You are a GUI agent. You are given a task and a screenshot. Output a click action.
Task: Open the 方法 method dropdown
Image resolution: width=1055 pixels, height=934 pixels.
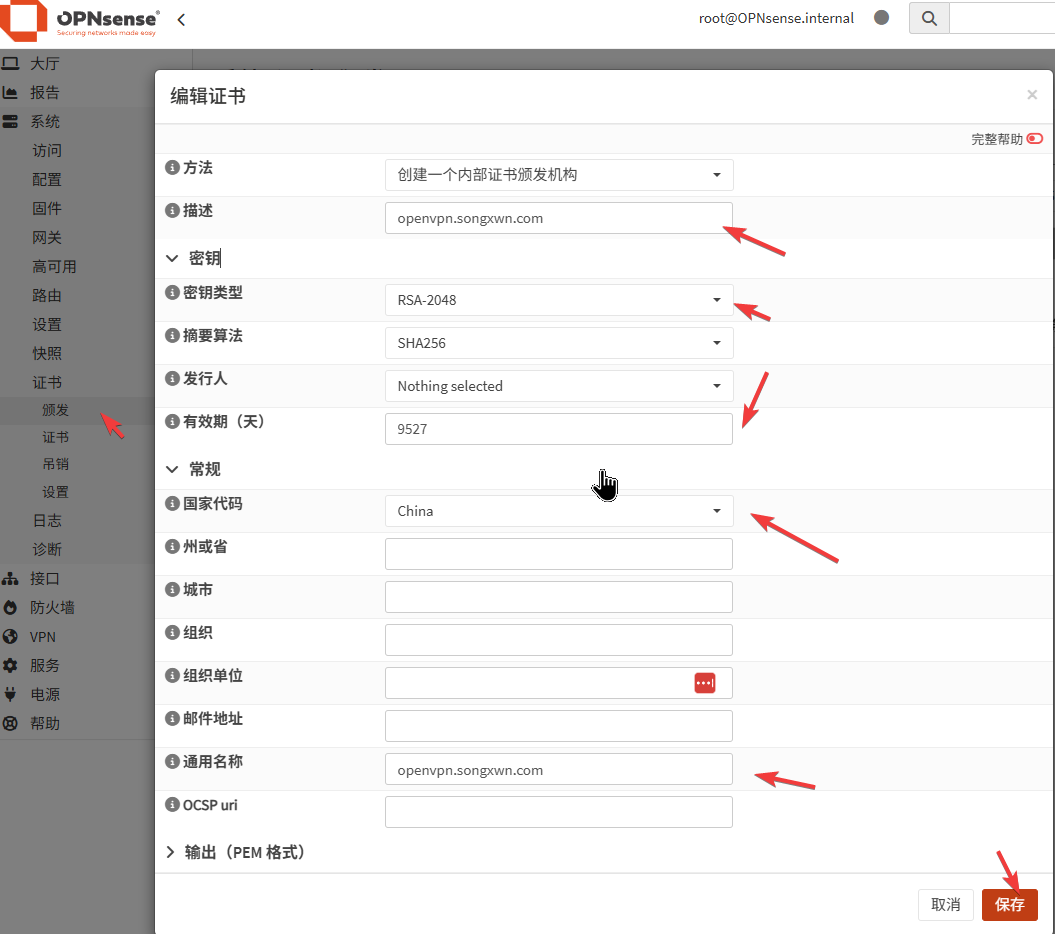point(558,175)
